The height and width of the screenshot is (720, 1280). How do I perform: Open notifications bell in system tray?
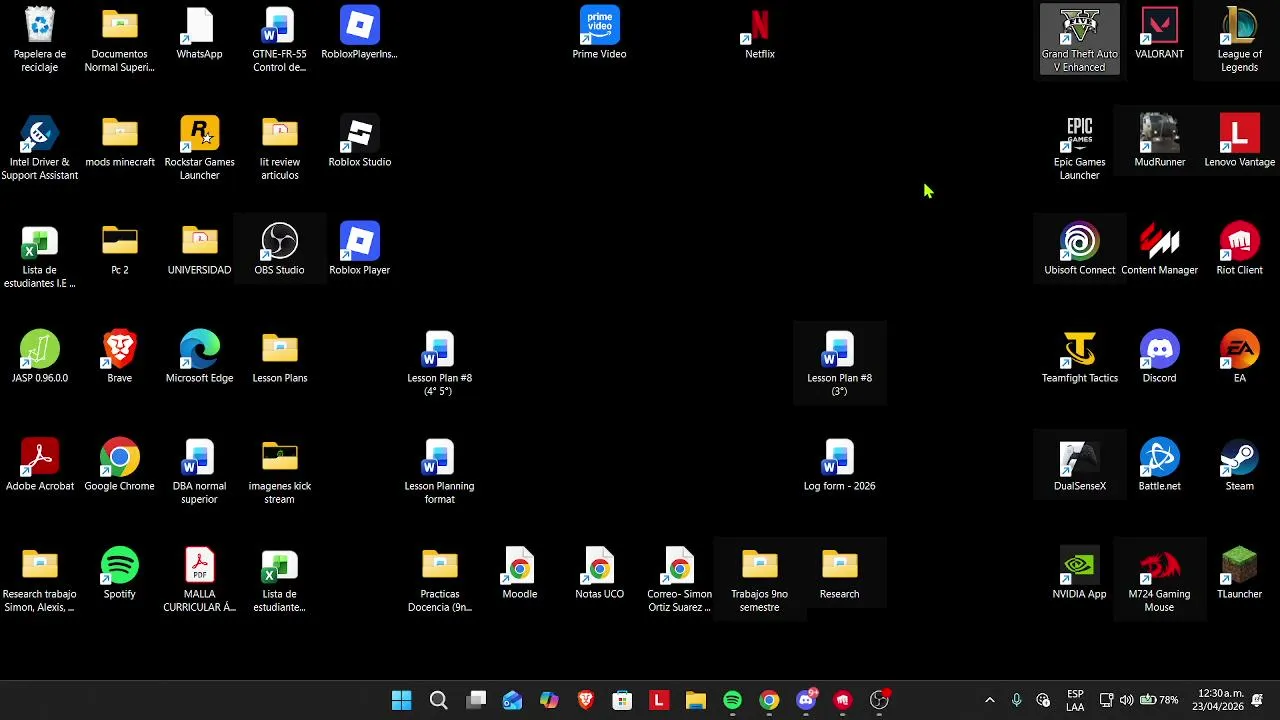(1258, 700)
